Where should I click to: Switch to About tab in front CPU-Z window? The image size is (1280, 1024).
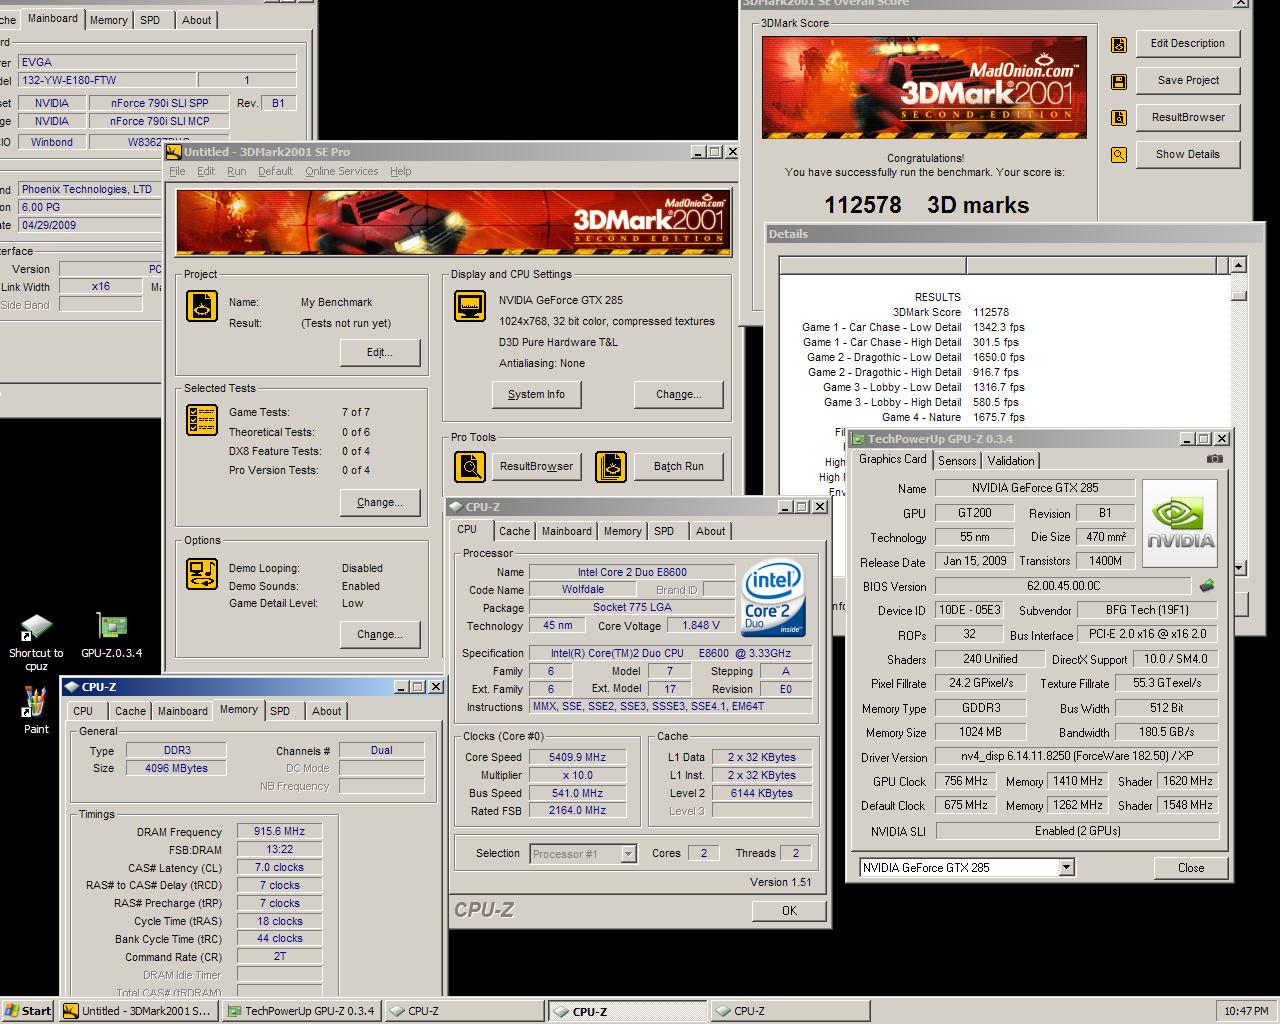(x=711, y=531)
